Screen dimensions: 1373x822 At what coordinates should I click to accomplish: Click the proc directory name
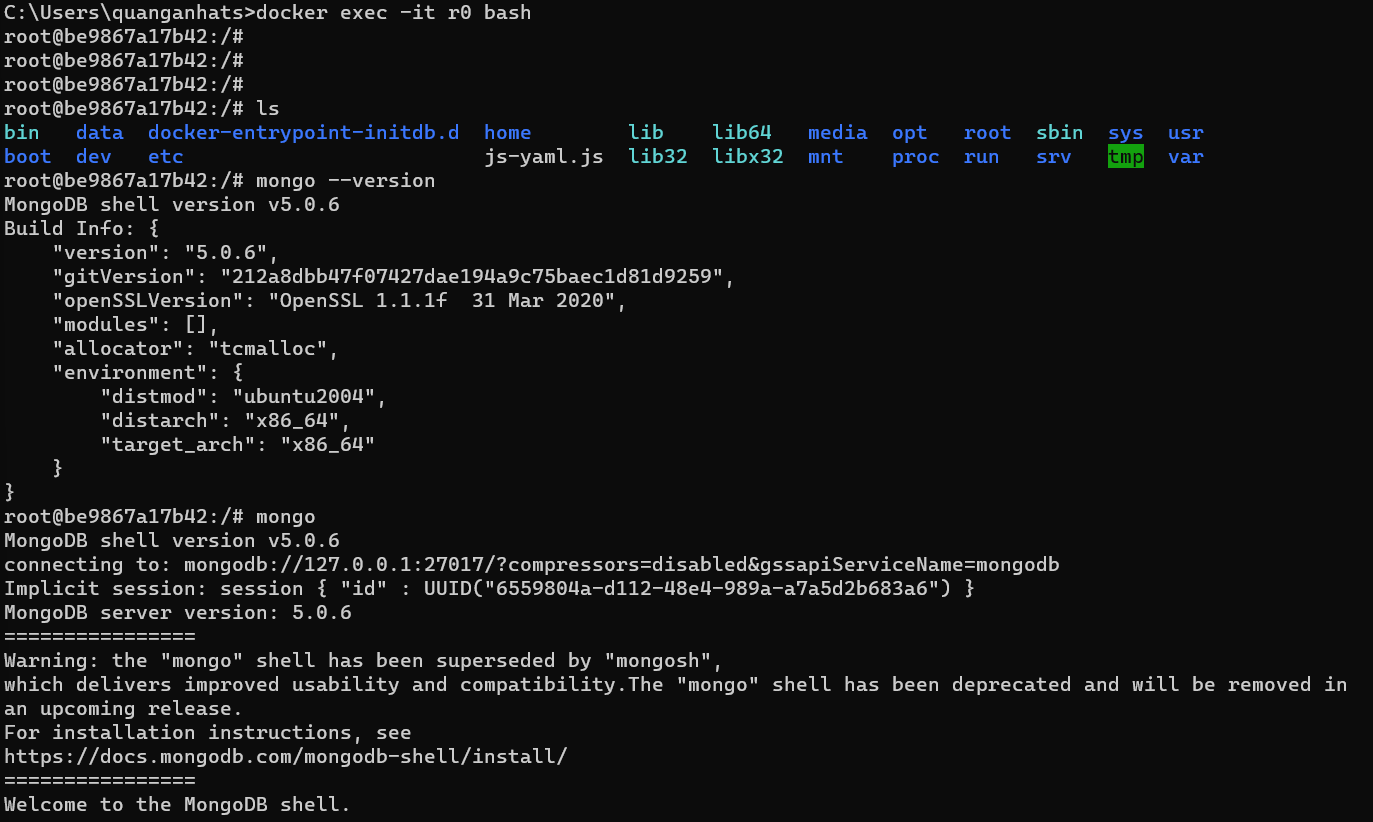point(915,157)
